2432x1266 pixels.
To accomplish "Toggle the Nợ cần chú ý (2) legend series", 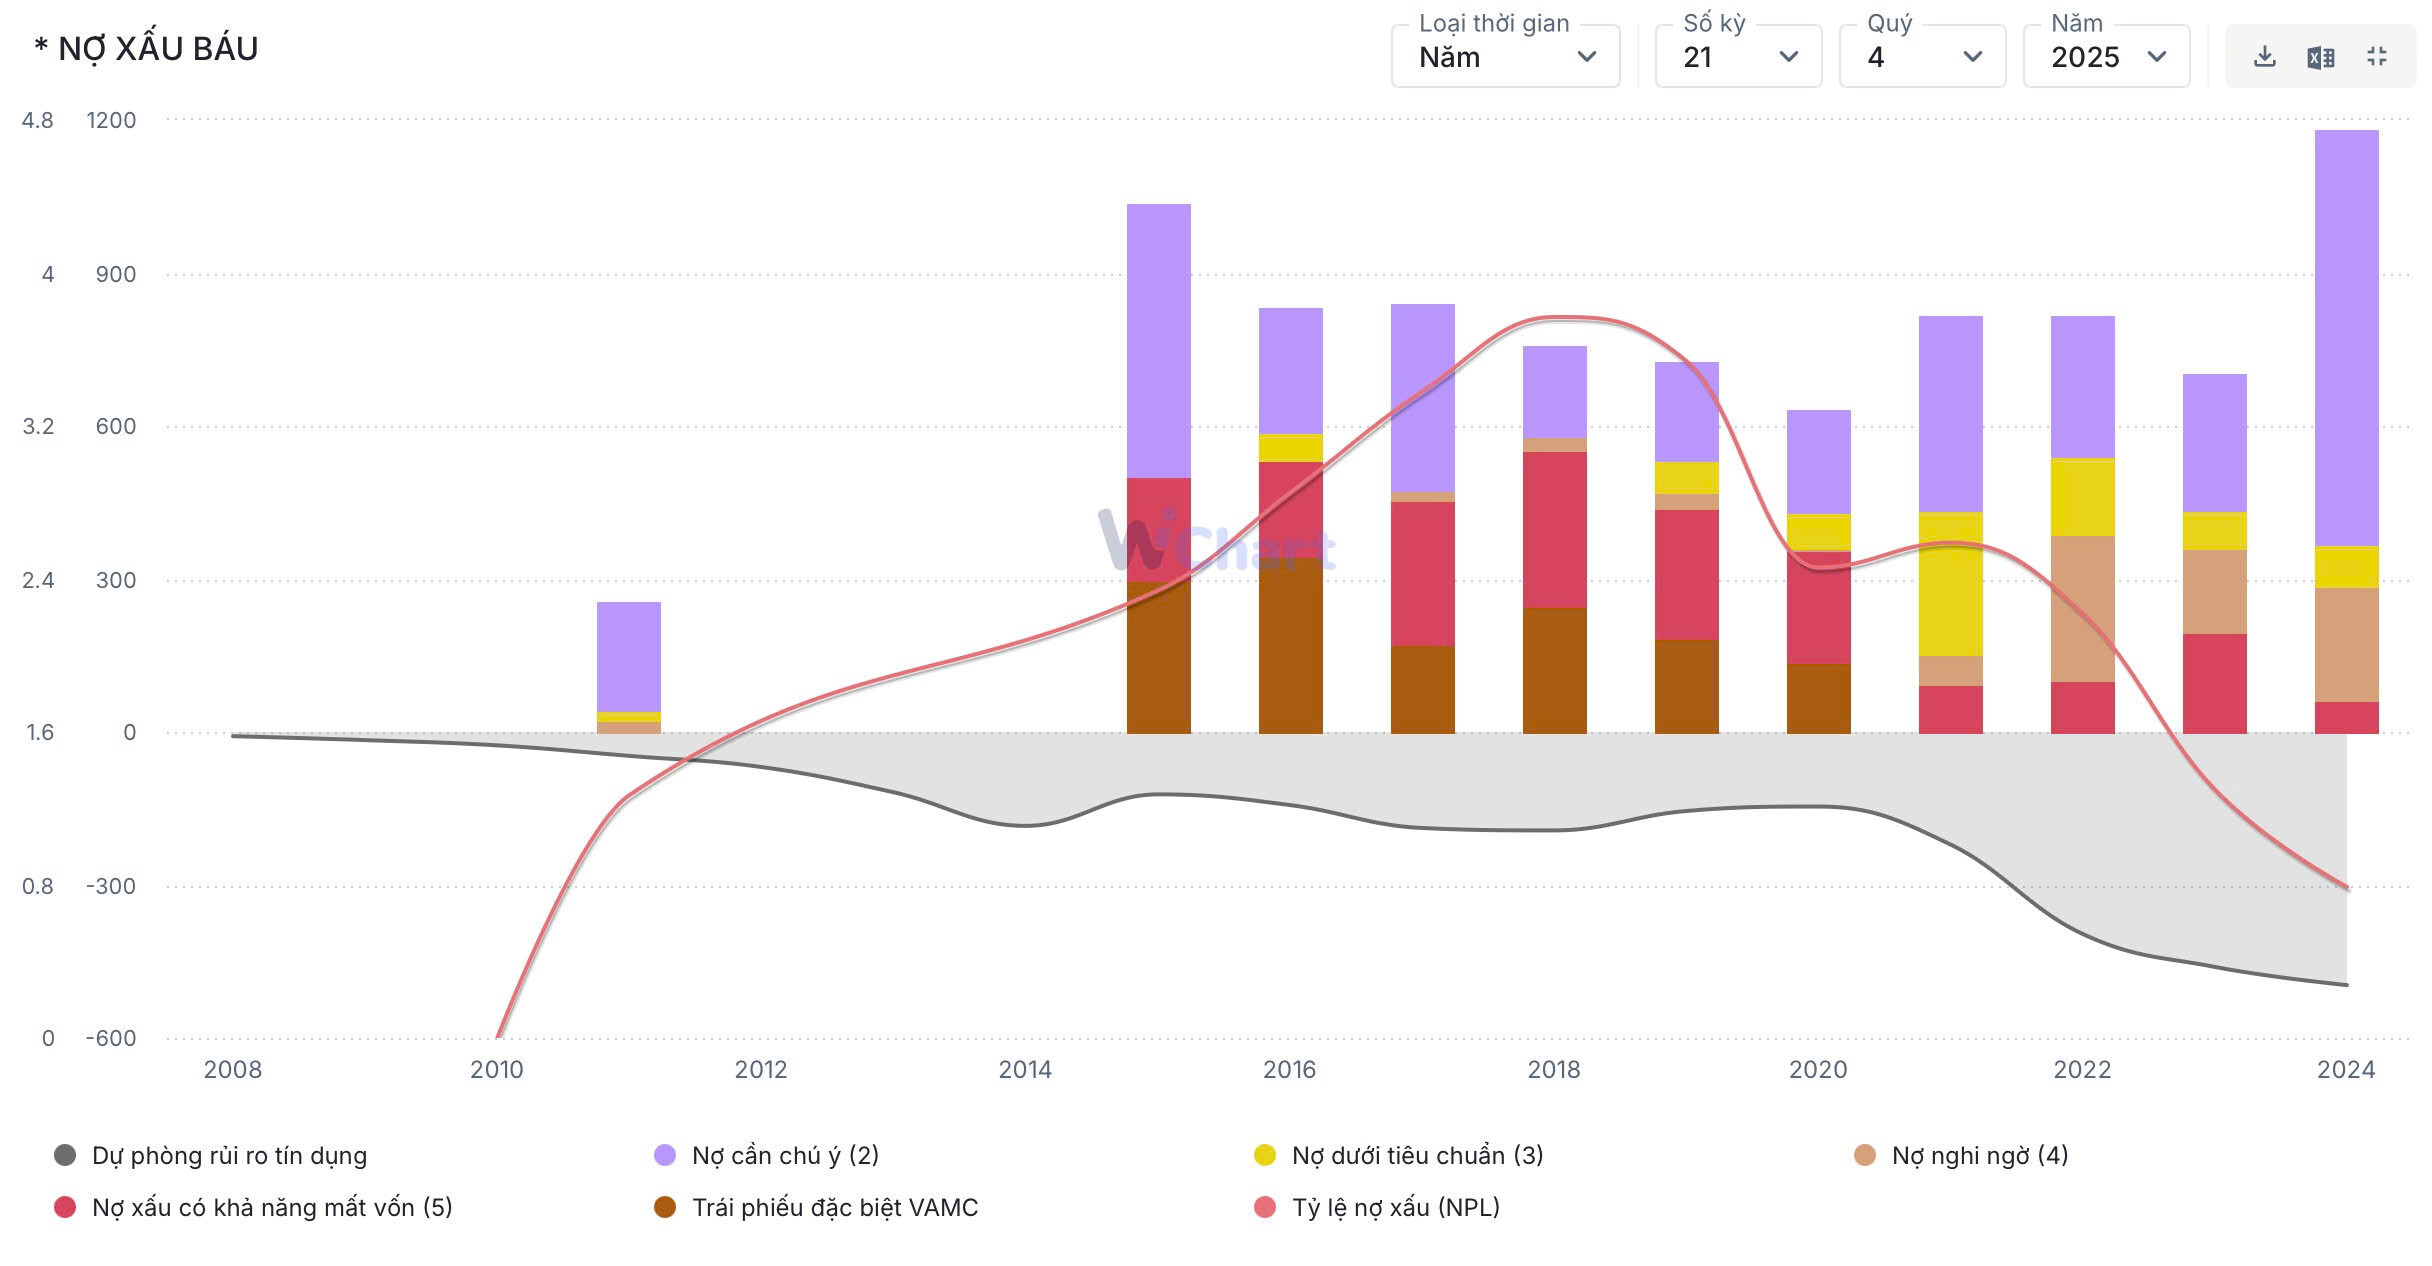I will pos(785,1156).
